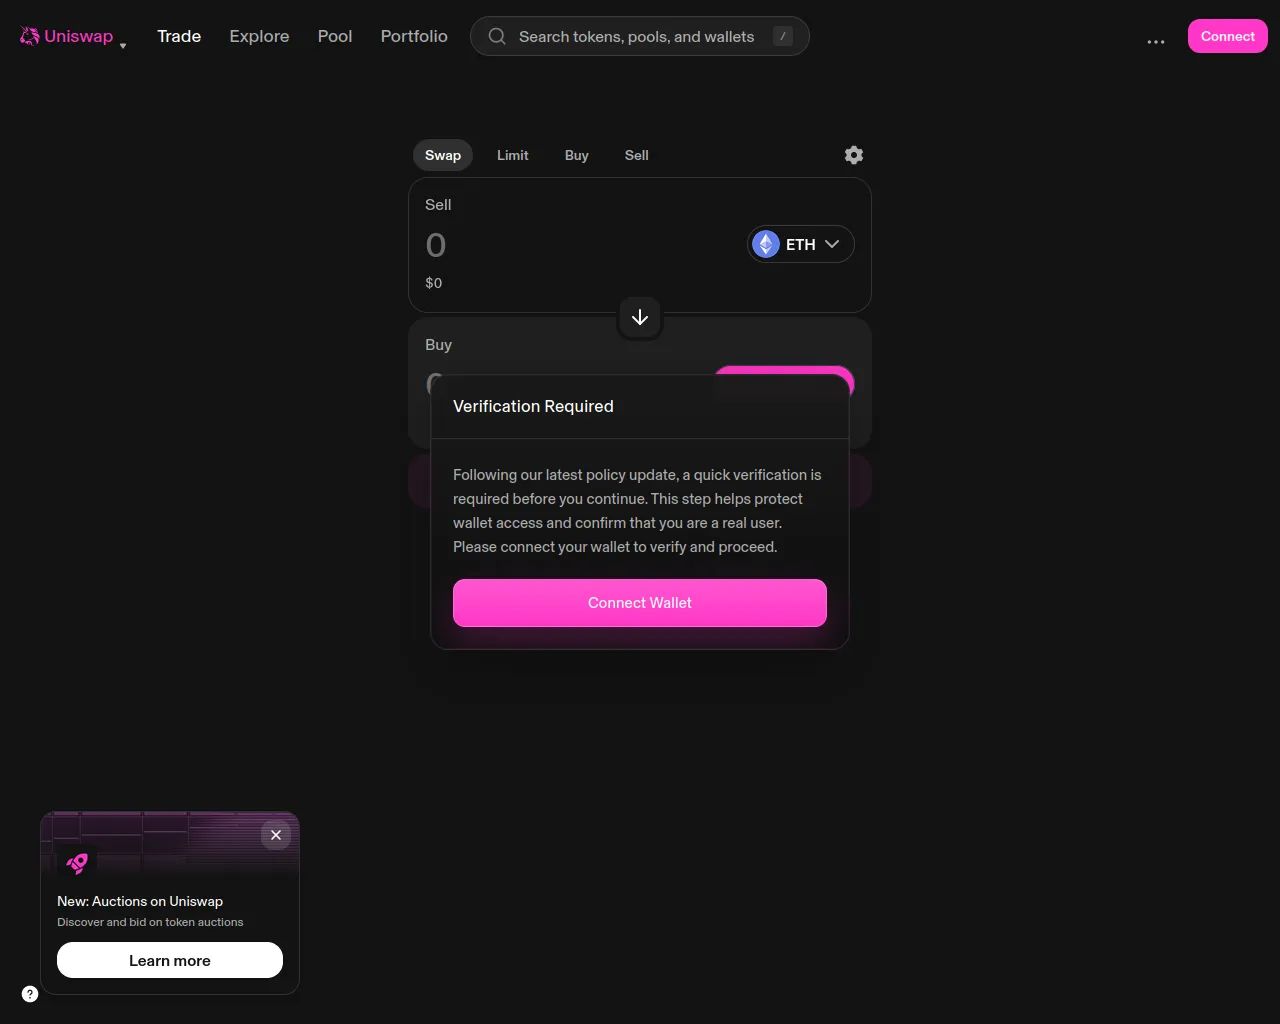Switch to the Limit tab

click(x=512, y=155)
